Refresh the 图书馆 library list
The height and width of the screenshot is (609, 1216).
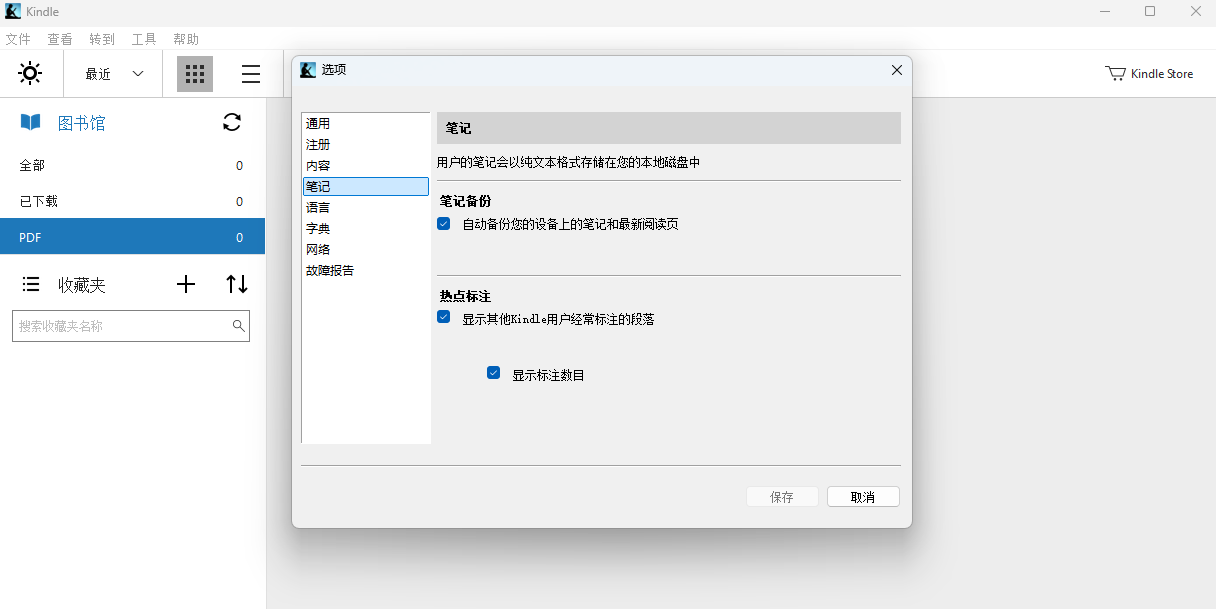231,122
